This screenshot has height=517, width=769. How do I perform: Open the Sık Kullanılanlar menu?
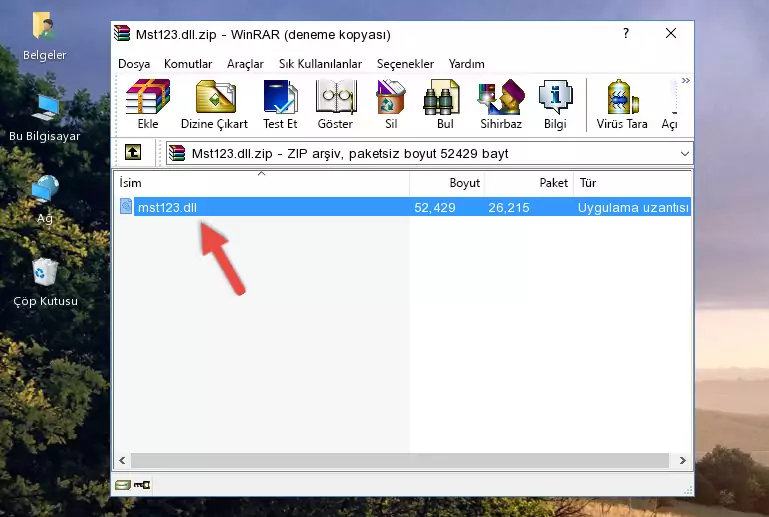[x=320, y=64]
